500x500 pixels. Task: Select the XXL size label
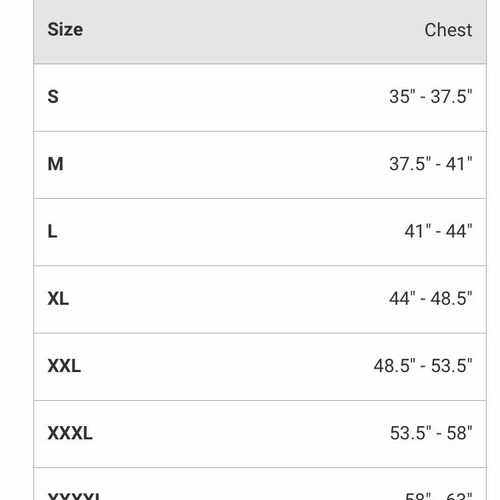(x=64, y=366)
